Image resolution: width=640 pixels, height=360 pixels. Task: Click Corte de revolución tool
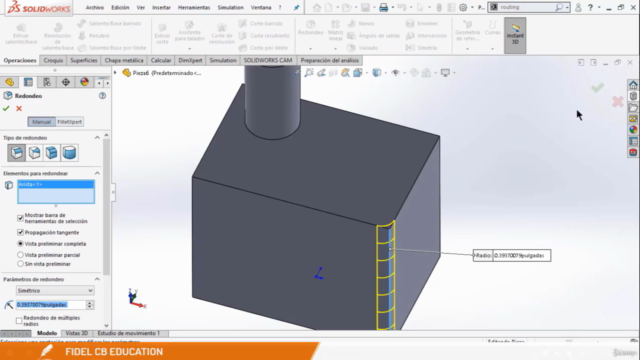click(222, 34)
